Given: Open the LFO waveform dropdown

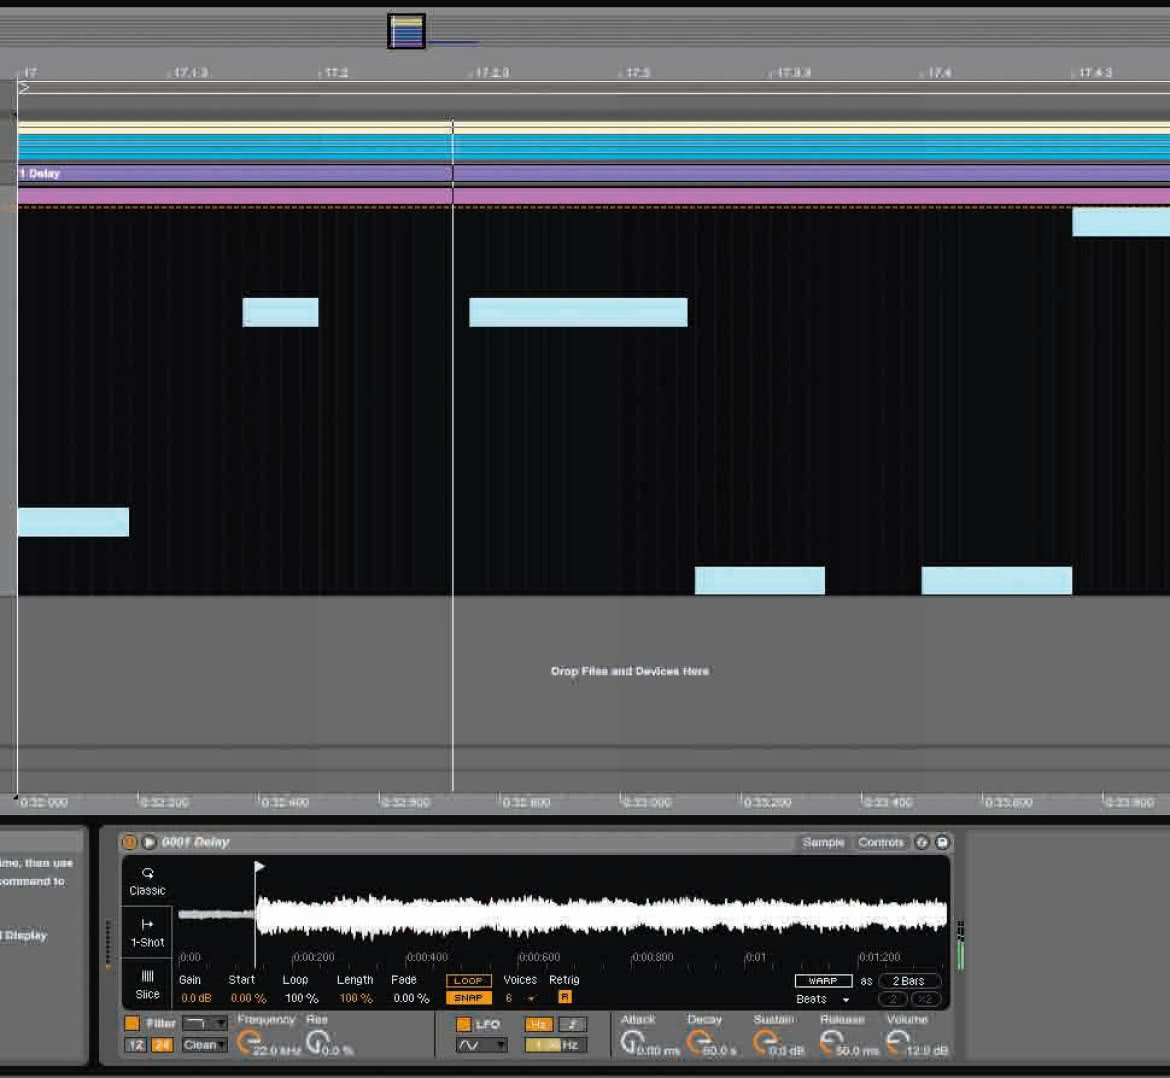Looking at the screenshot, I should [481, 1045].
